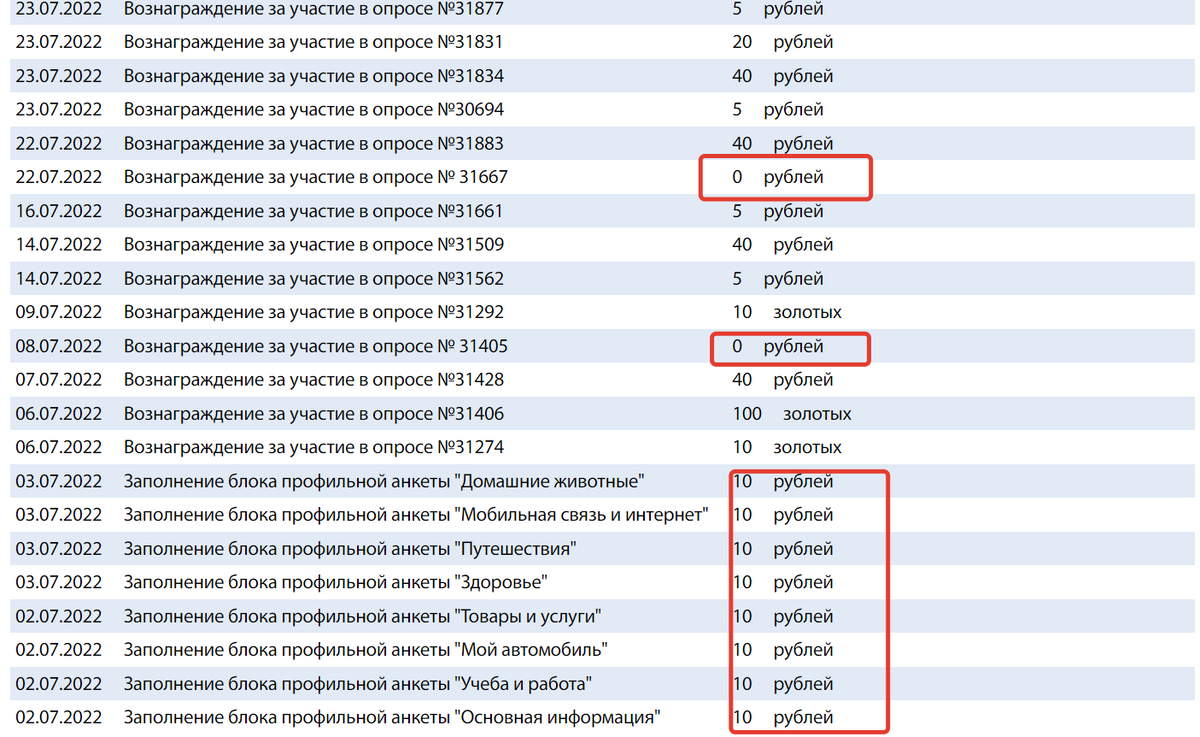Select the "100 золотых" amount for survey №31406
Viewport: 1200px width, 737px height.
(792, 414)
